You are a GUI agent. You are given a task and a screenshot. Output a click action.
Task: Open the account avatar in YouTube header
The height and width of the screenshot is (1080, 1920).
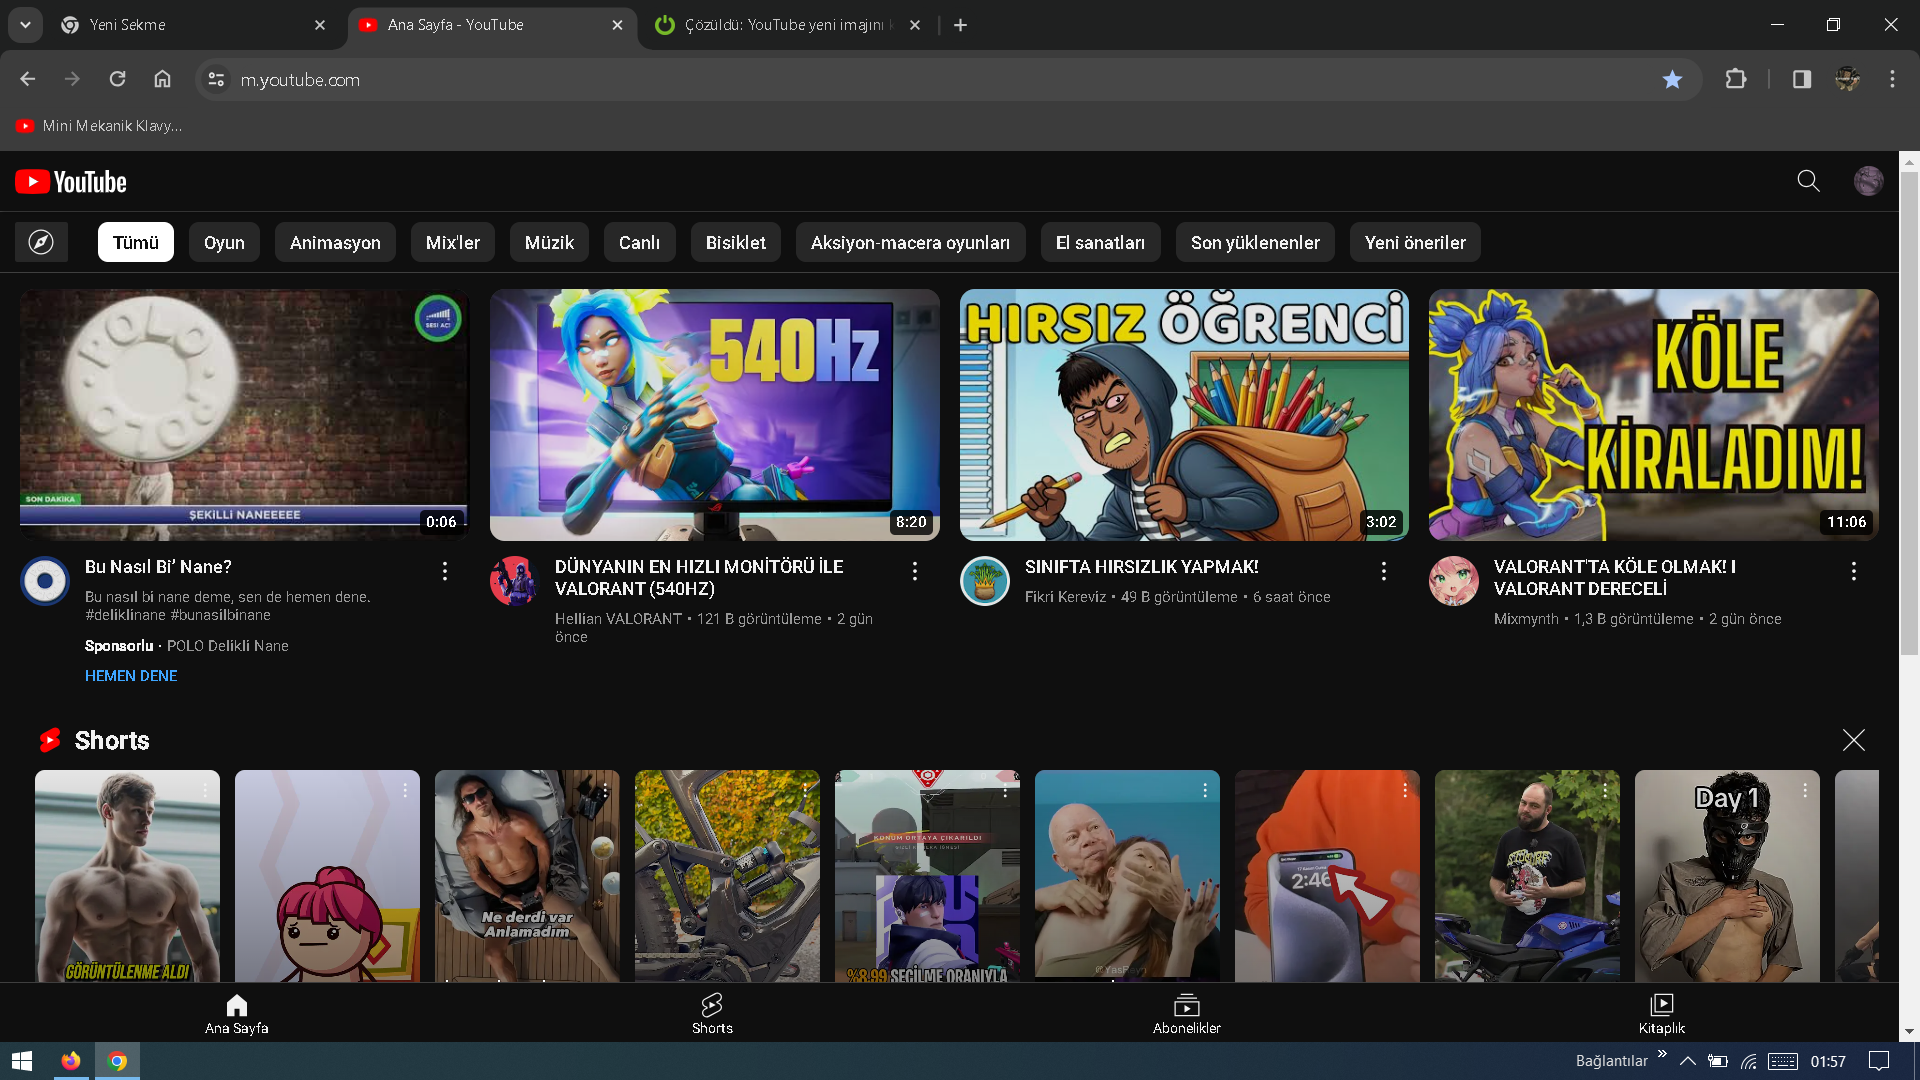pos(1868,181)
